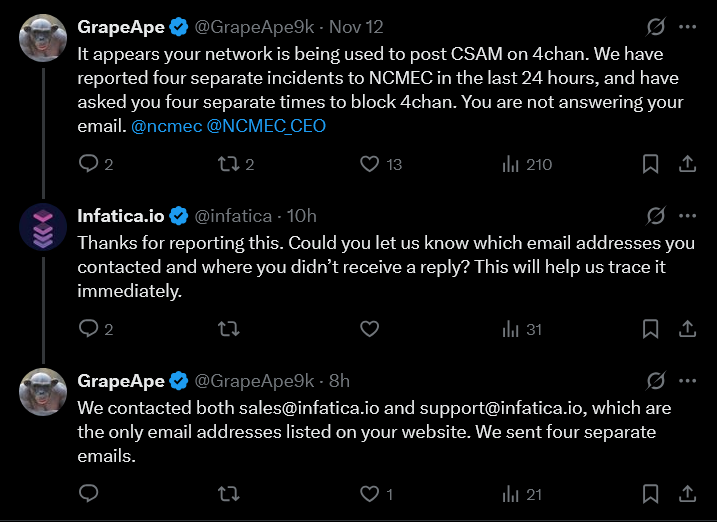
Task: Open Grok icon on the first tweet
Action: [x=656, y=27]
